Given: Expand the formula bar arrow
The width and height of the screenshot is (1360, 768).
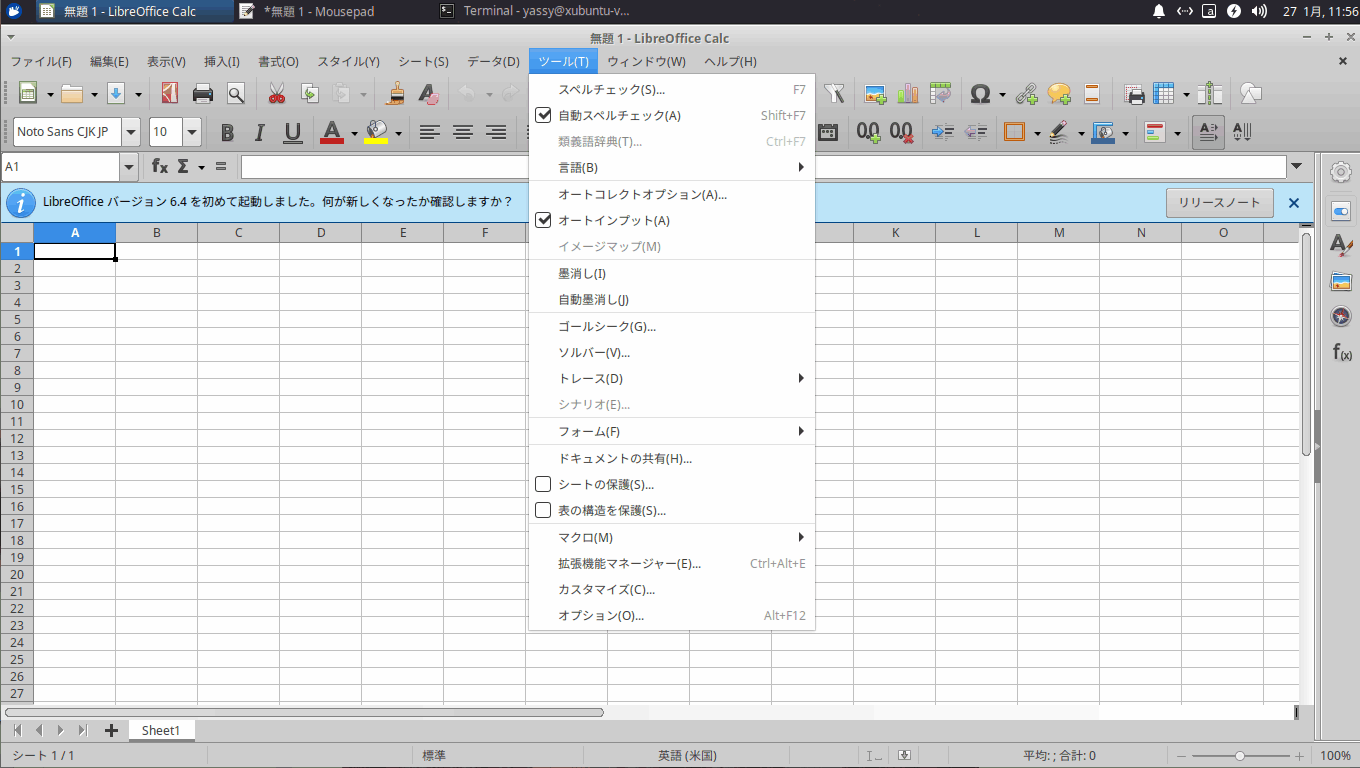Looking at the screenshot, I should tap(1297, 166).
